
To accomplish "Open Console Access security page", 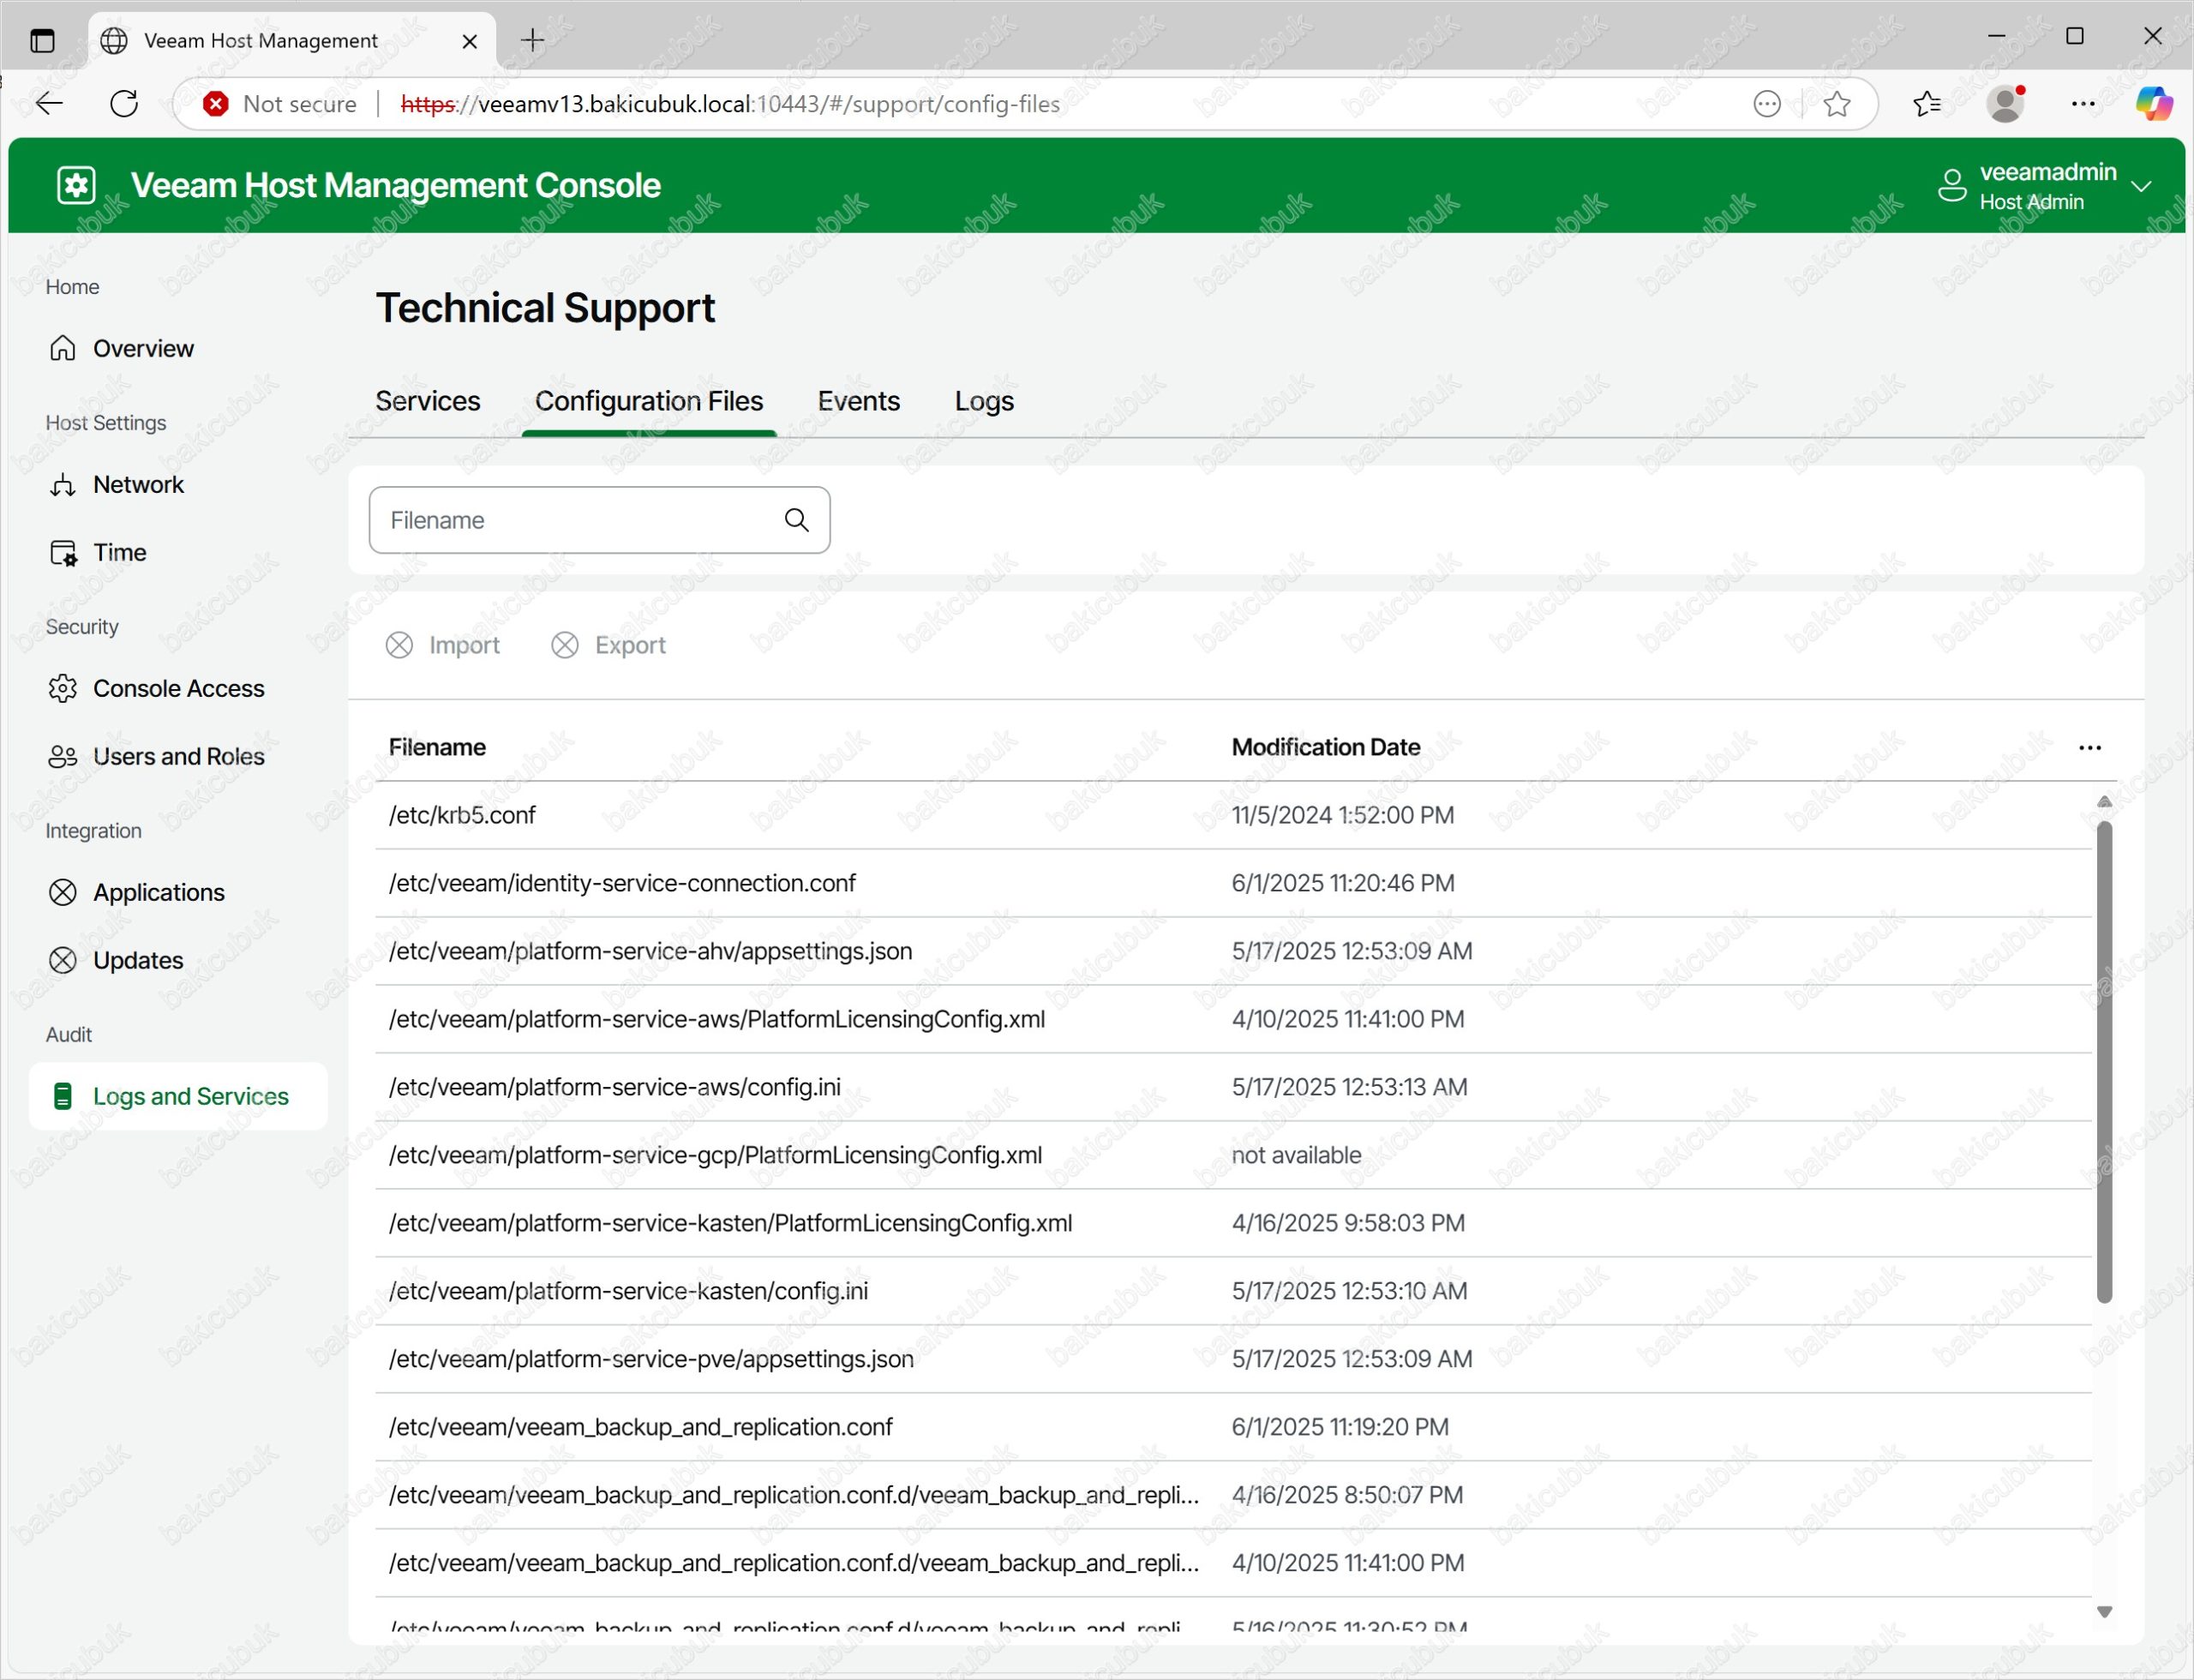I will click(178, 688).
